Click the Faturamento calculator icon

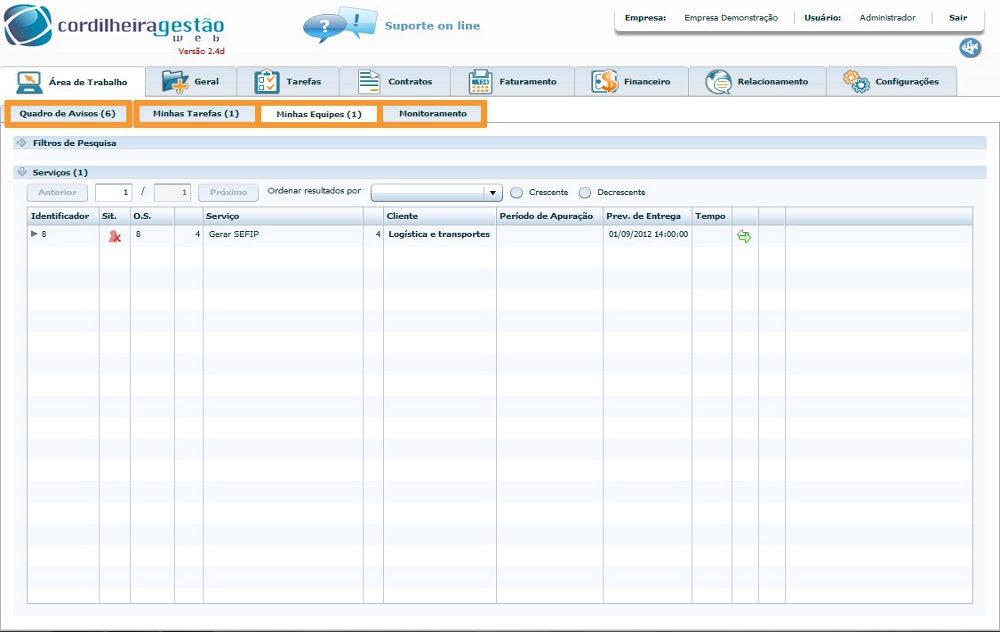[480, 82]
